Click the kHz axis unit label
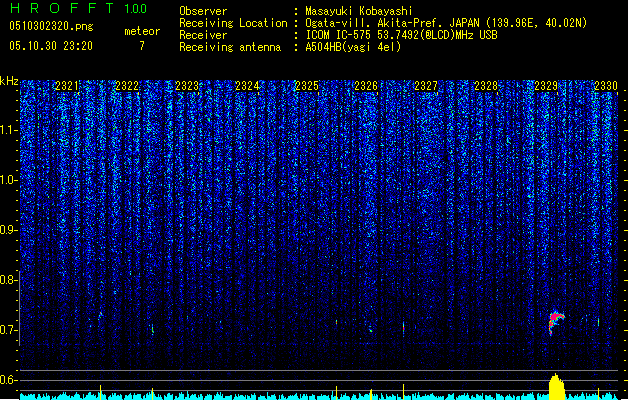This screenshot has width=629, height=400. pos(9,81)
